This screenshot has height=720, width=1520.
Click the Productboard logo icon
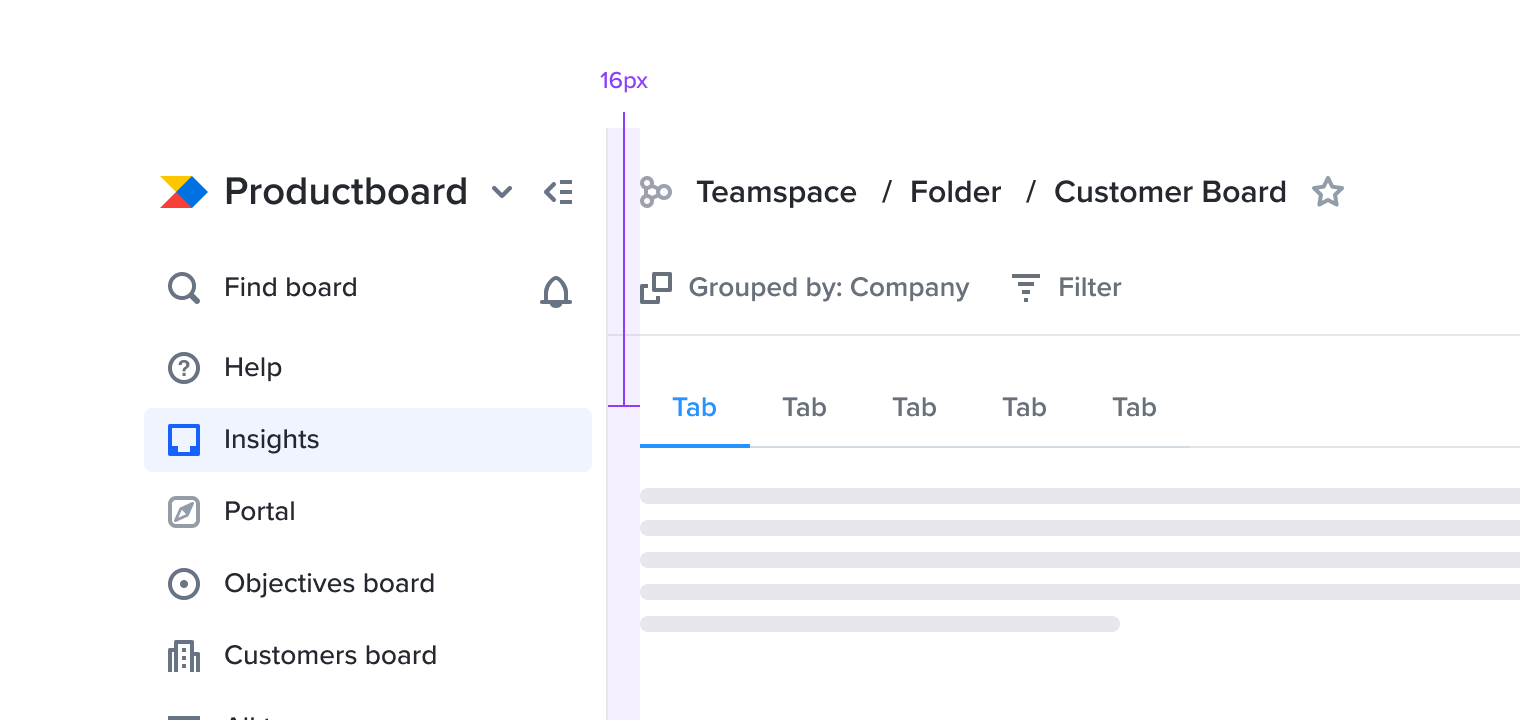(x=184, y=192)
